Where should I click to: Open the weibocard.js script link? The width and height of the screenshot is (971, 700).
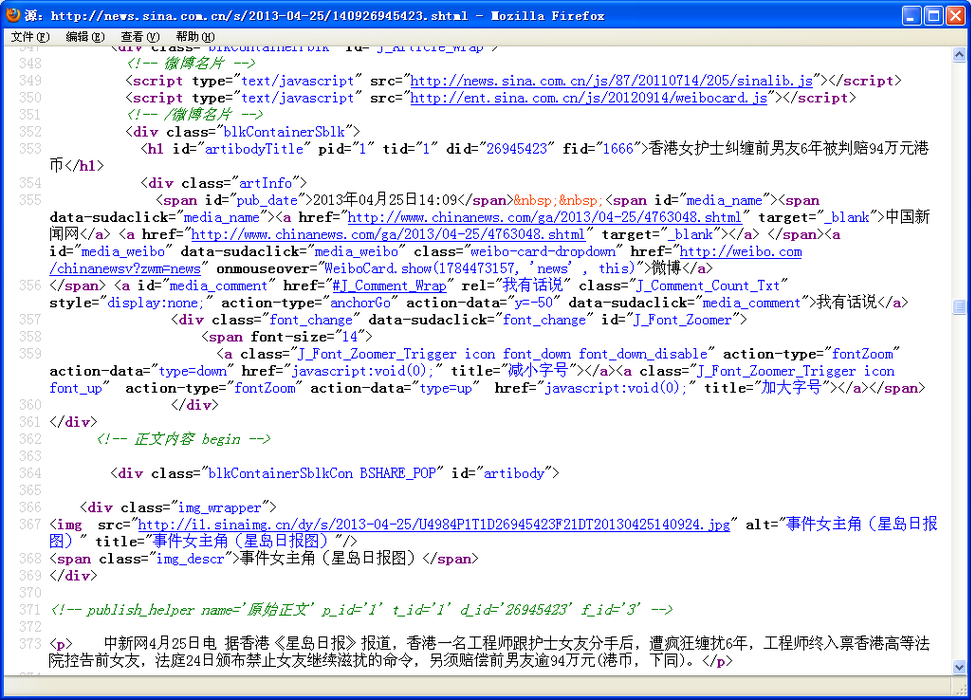pyautogui.click(x=589, y=98)
